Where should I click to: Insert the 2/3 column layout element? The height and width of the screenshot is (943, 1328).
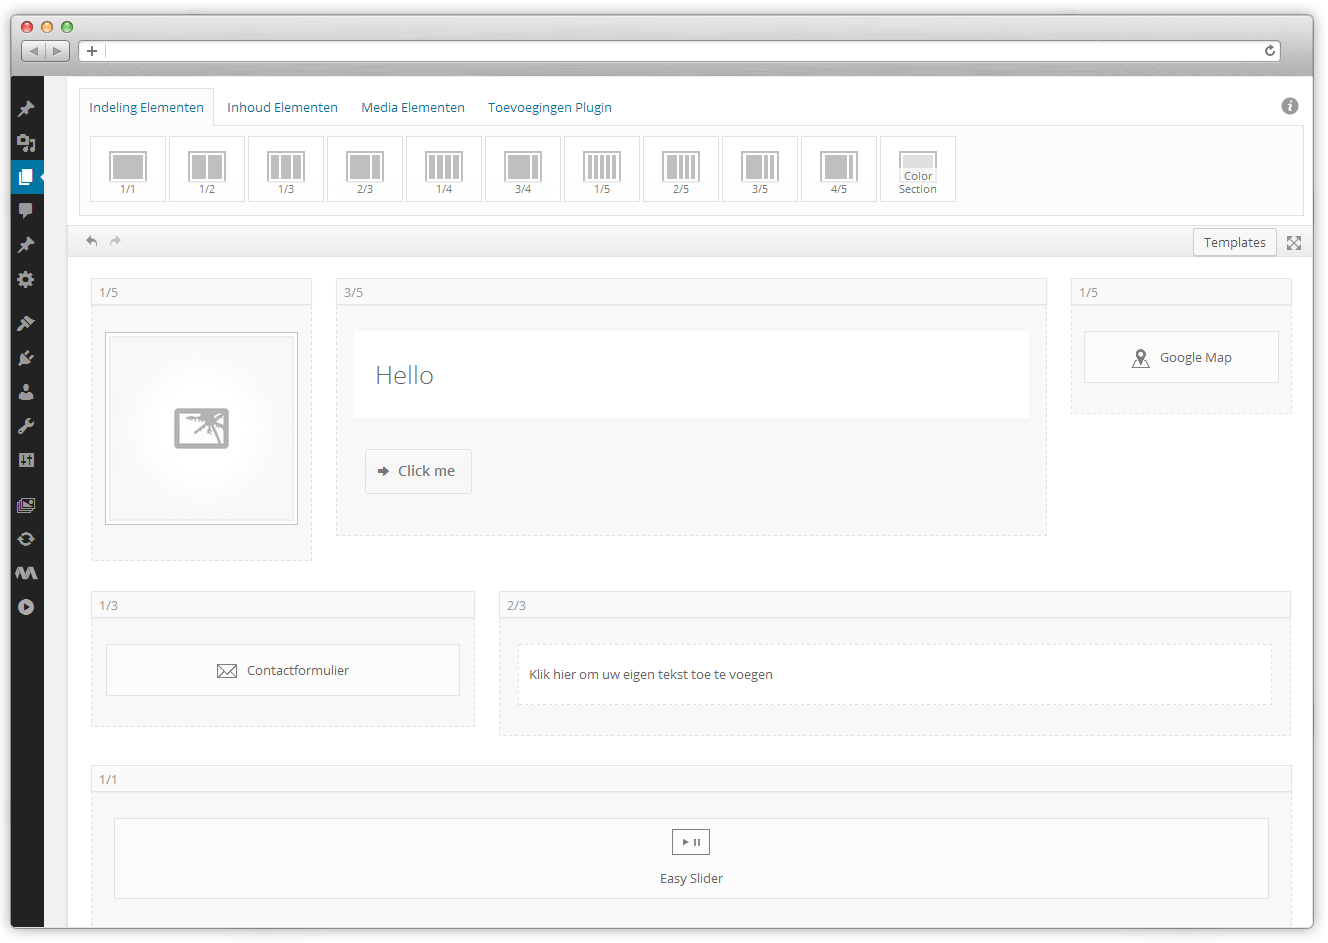pyautogui.click(x=365, y=169)
